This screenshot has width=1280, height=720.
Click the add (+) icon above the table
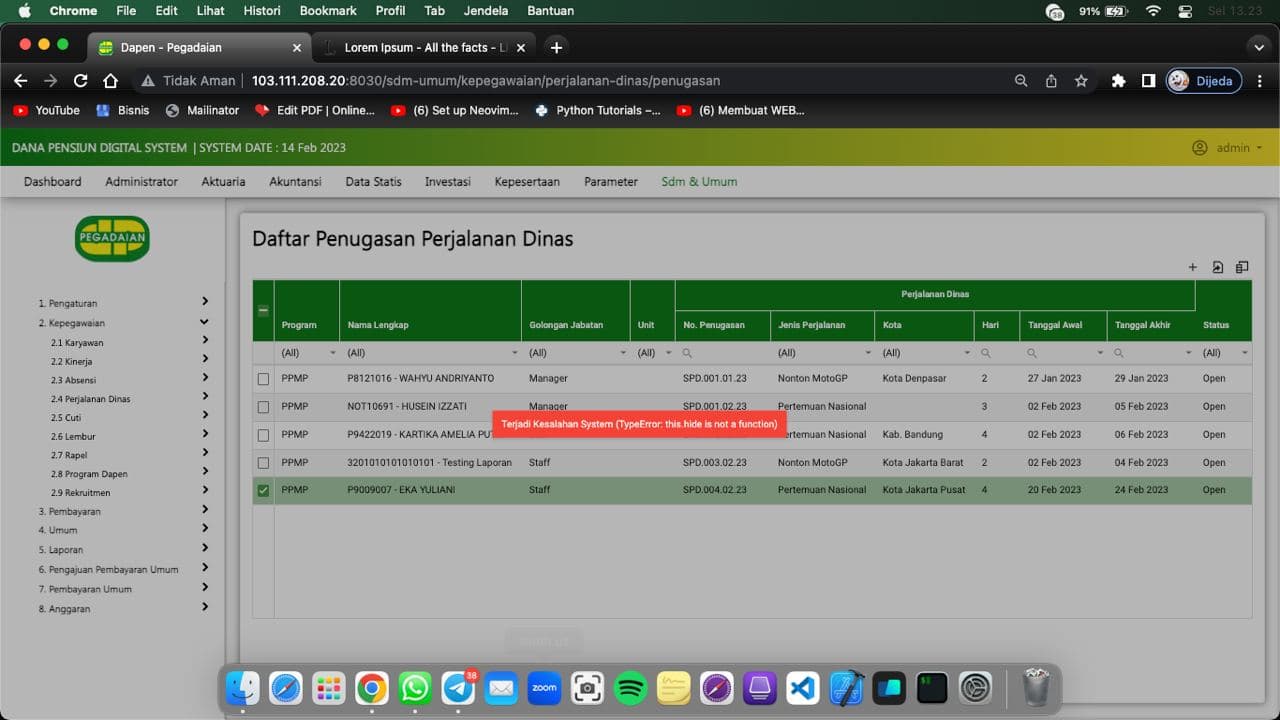[1192, 267]
